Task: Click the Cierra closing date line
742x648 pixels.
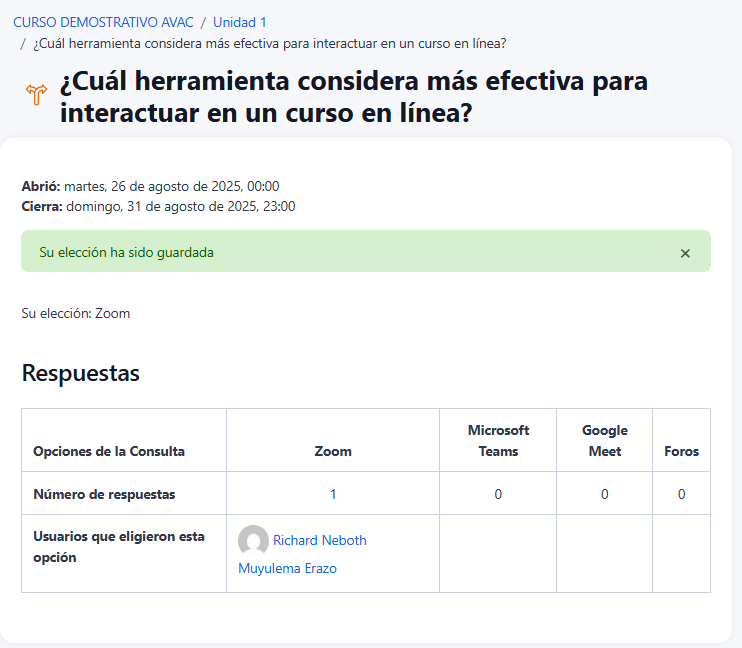Action: pyautogui.click(x=158, y=206)
